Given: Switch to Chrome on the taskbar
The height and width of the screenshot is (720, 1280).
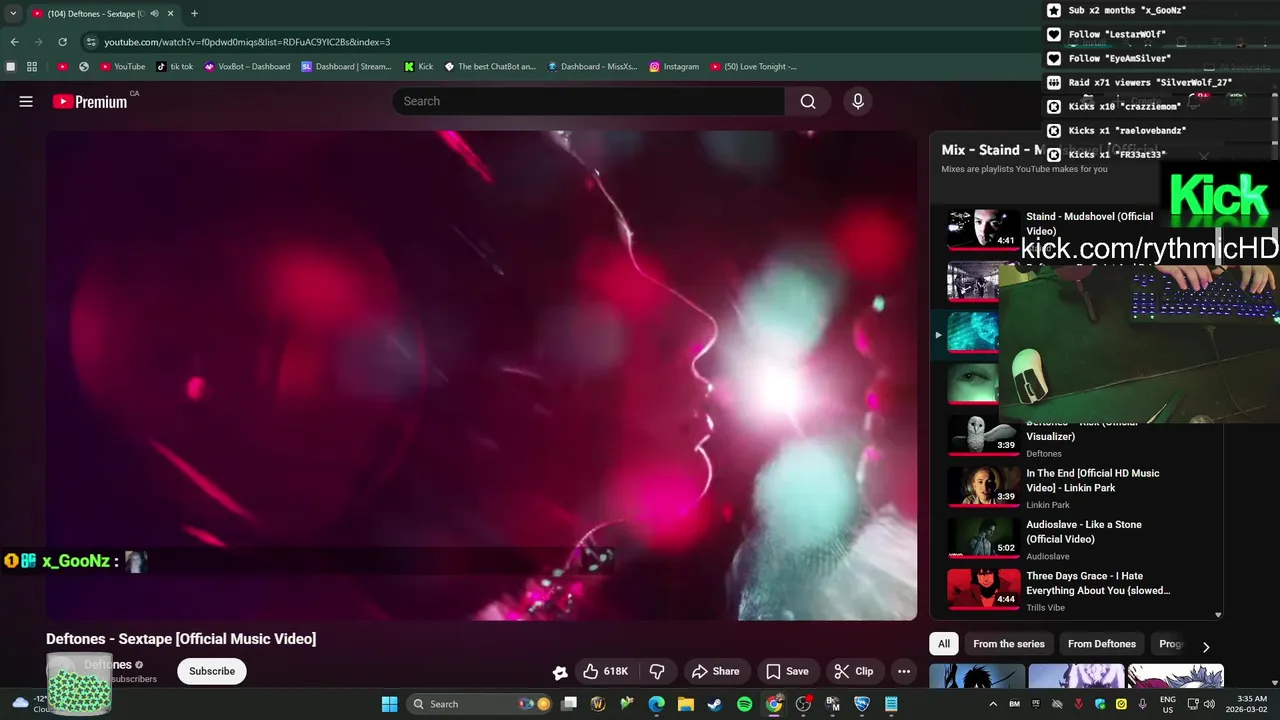Looking at the screenshot, I should coord(773,704).
